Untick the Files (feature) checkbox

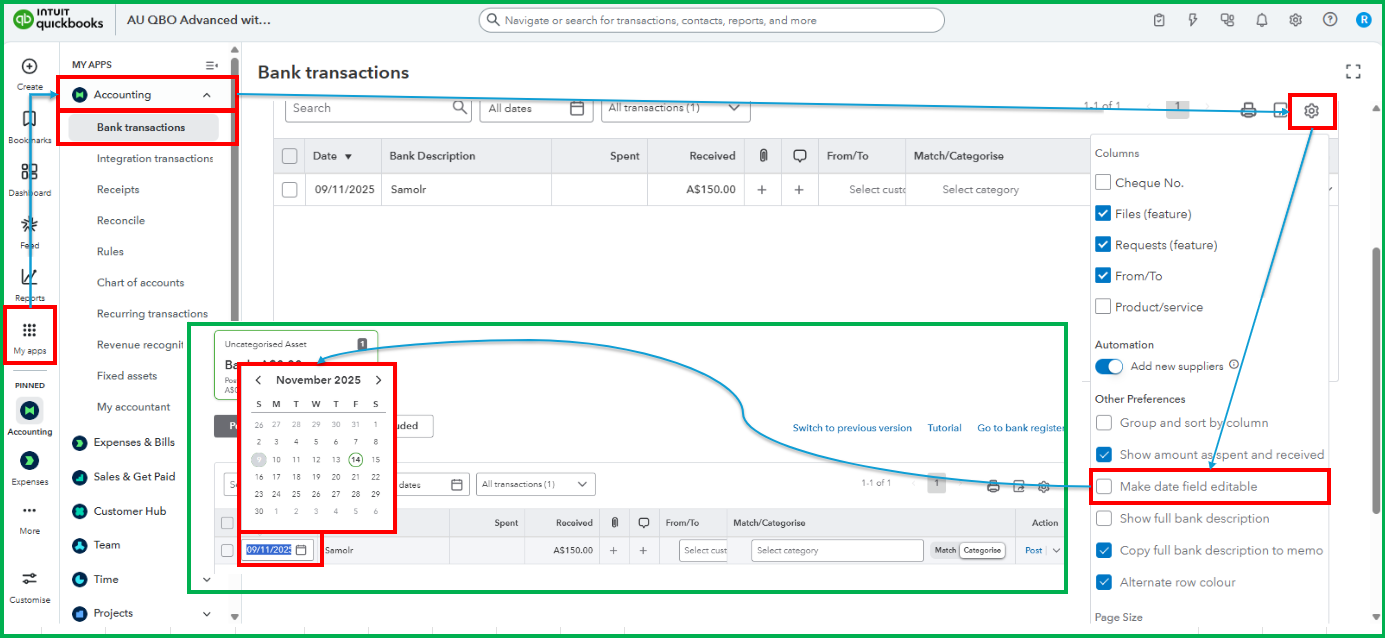pos(1103,214)
